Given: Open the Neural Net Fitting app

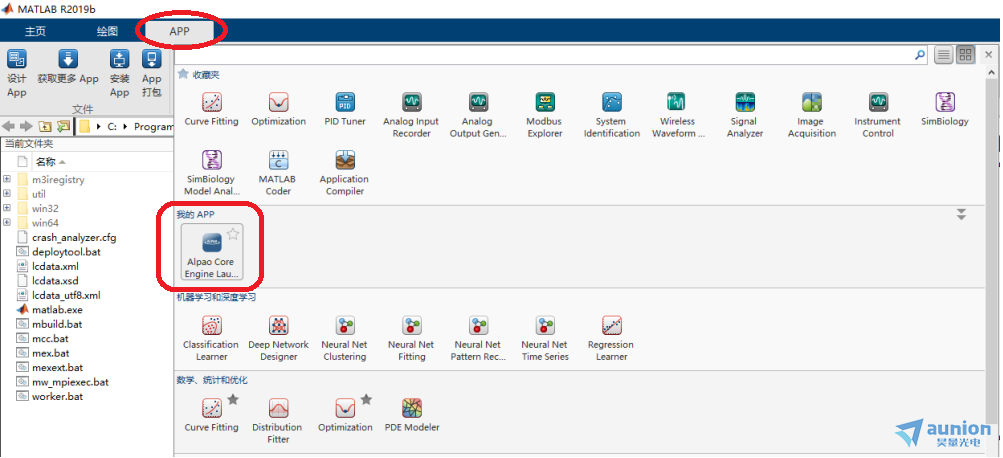Looking at the screenshot, I should (x=411, y=338).
